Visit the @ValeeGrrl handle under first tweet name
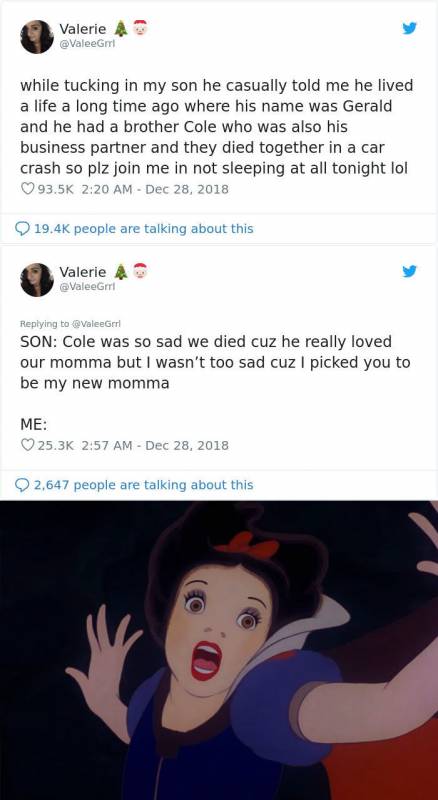Image resolution: width=438 pixels, height=800 pixels. (87, 44)
